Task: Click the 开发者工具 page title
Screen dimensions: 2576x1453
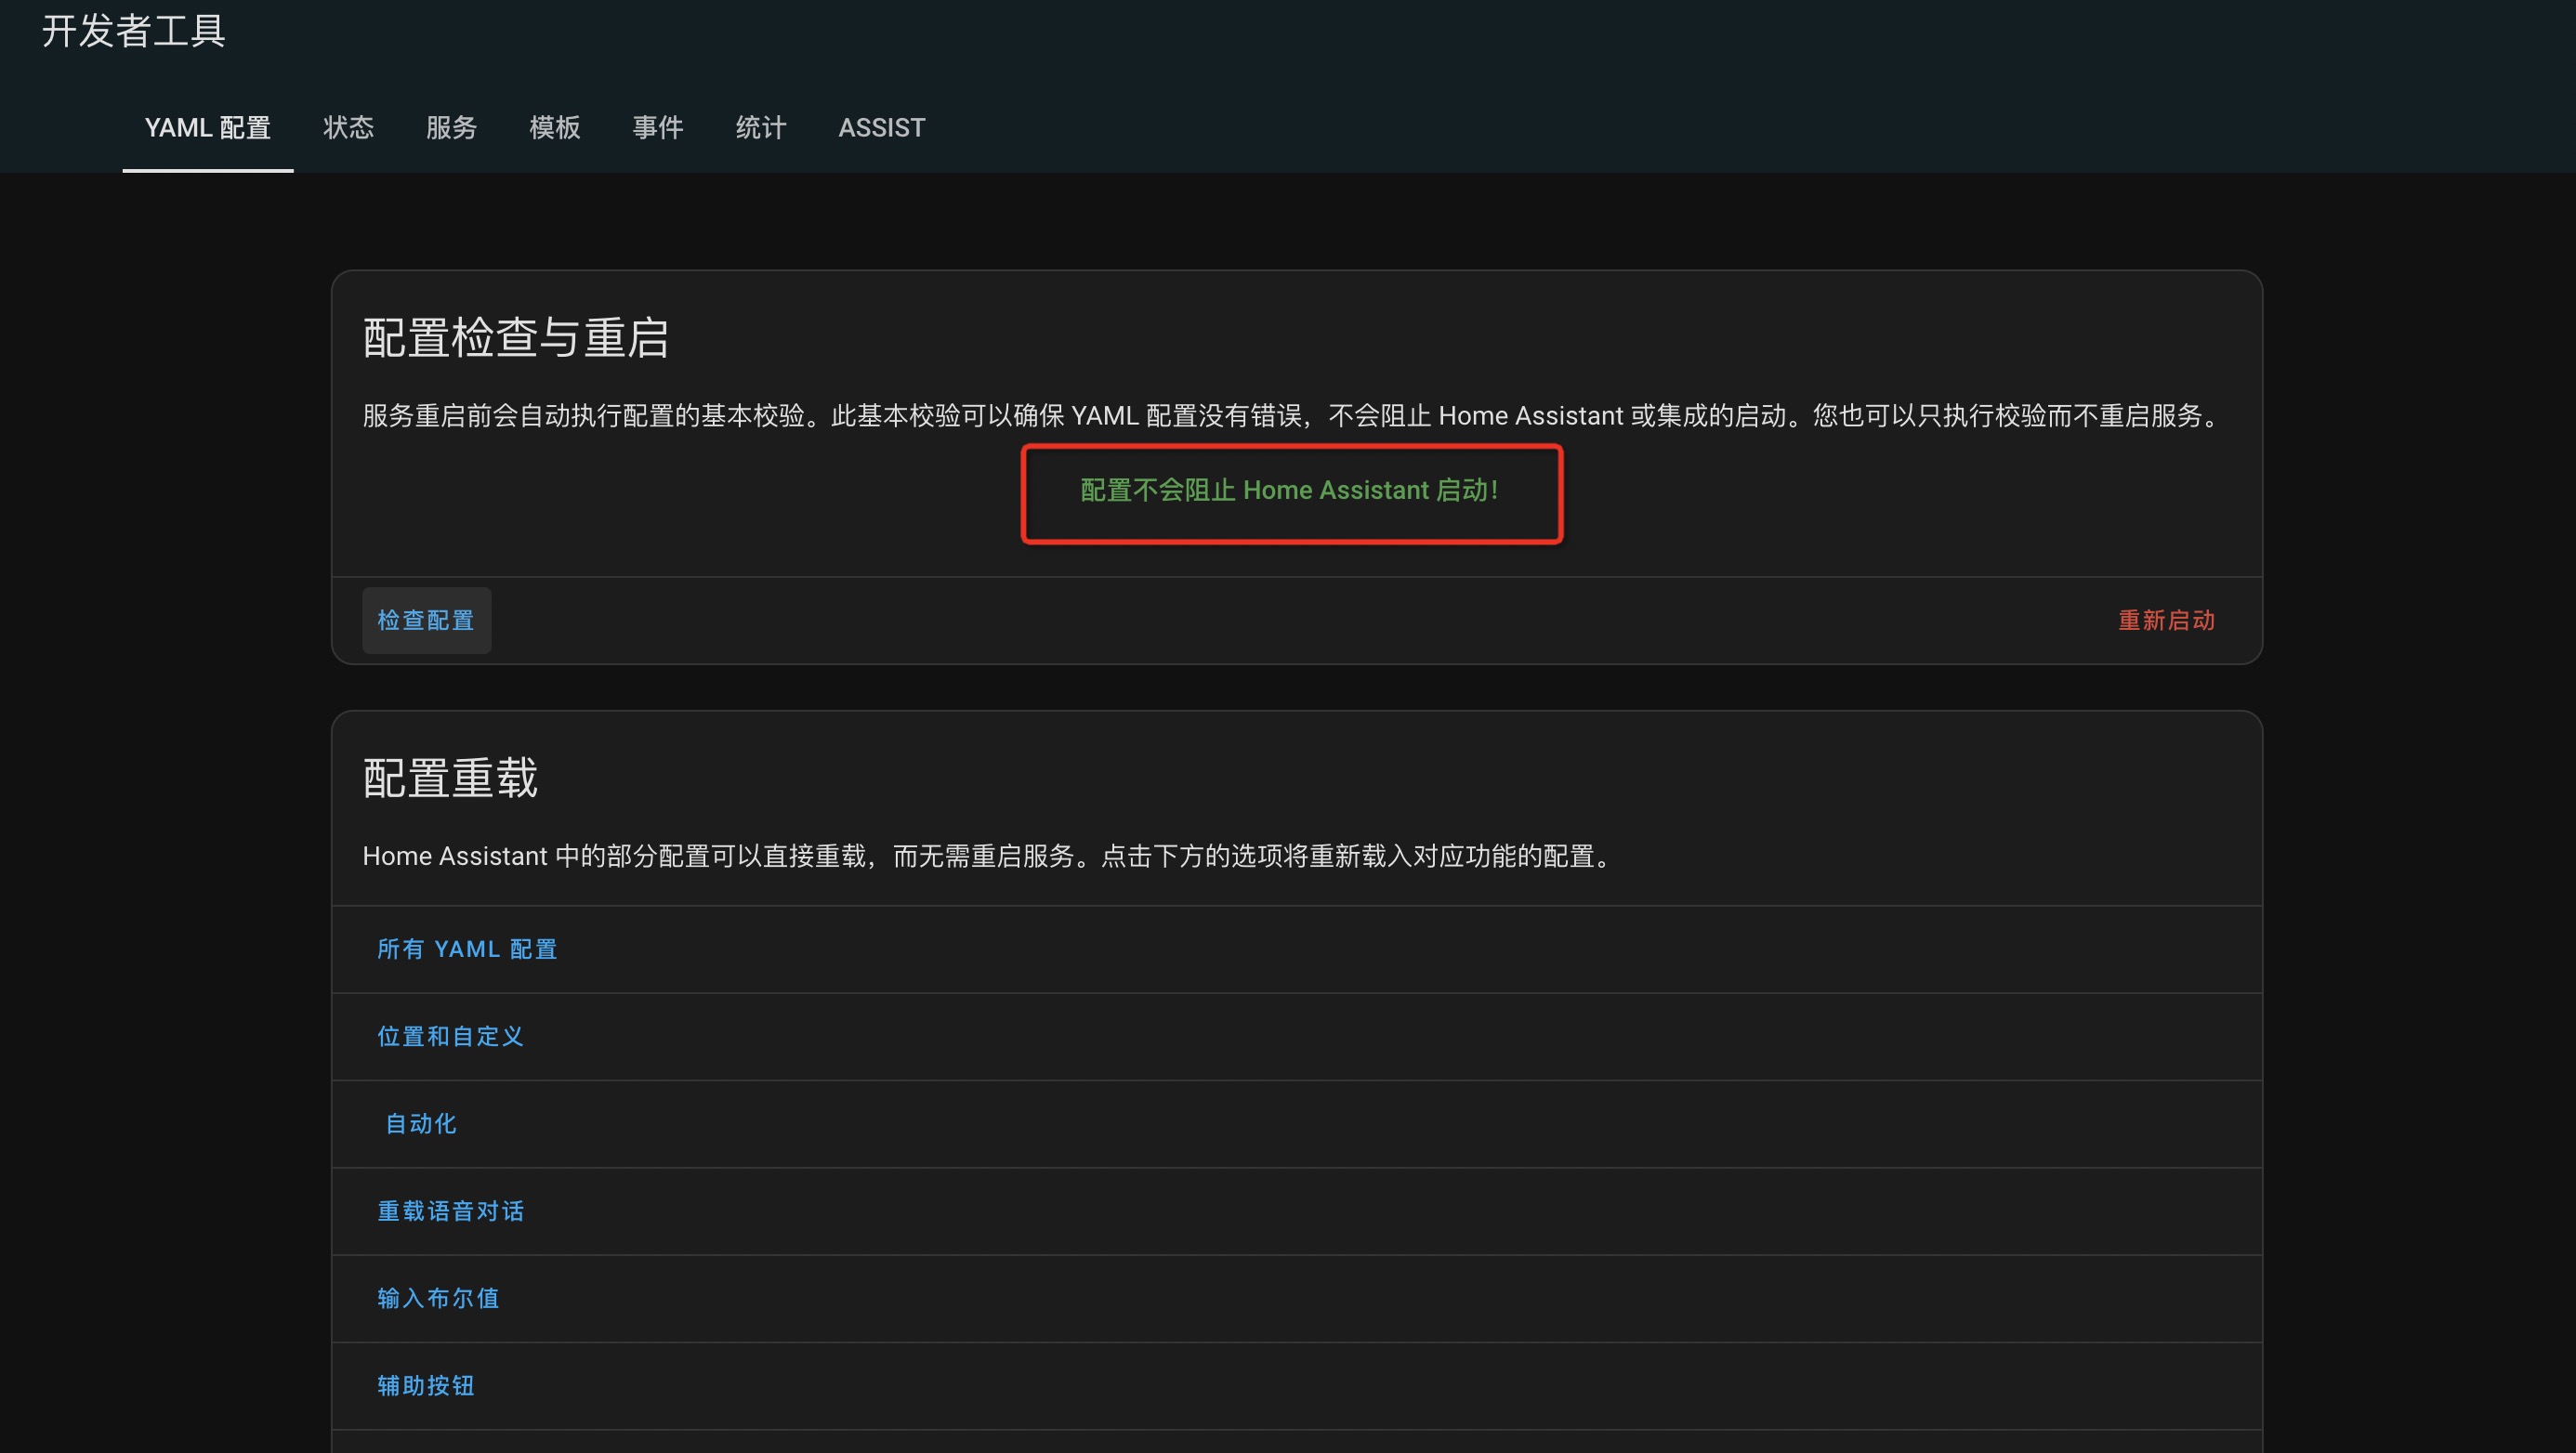Action: (x=133, y=31)
